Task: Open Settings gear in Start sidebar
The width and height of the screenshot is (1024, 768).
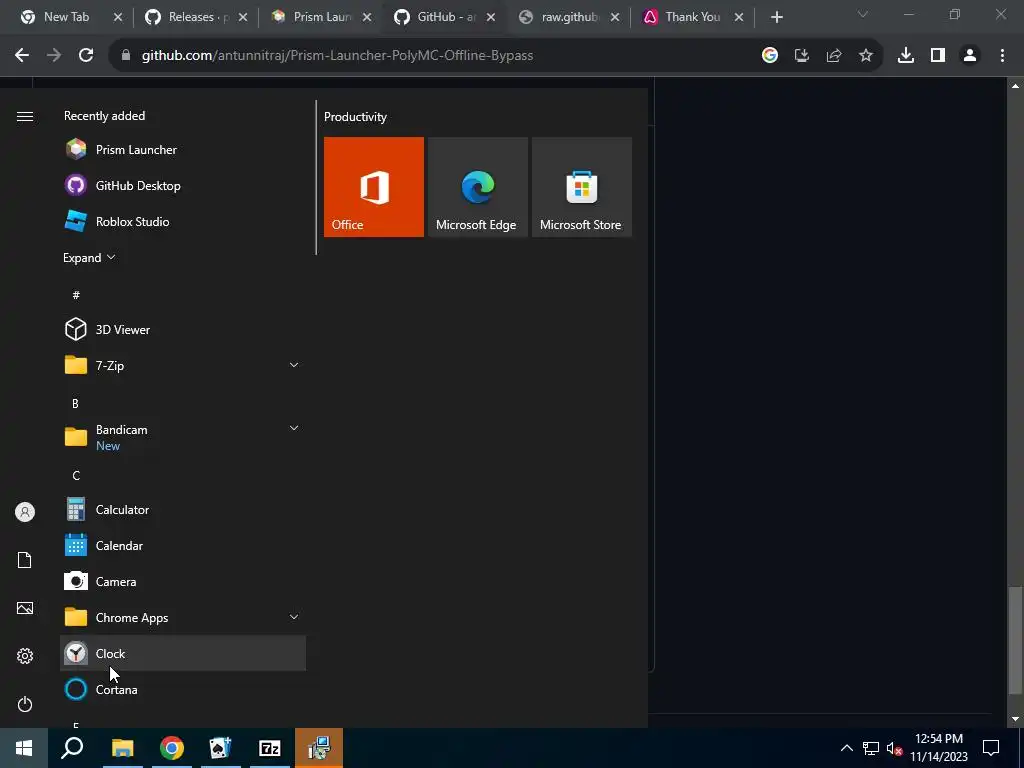Action: pyautogui.click(x=25, y=656)
